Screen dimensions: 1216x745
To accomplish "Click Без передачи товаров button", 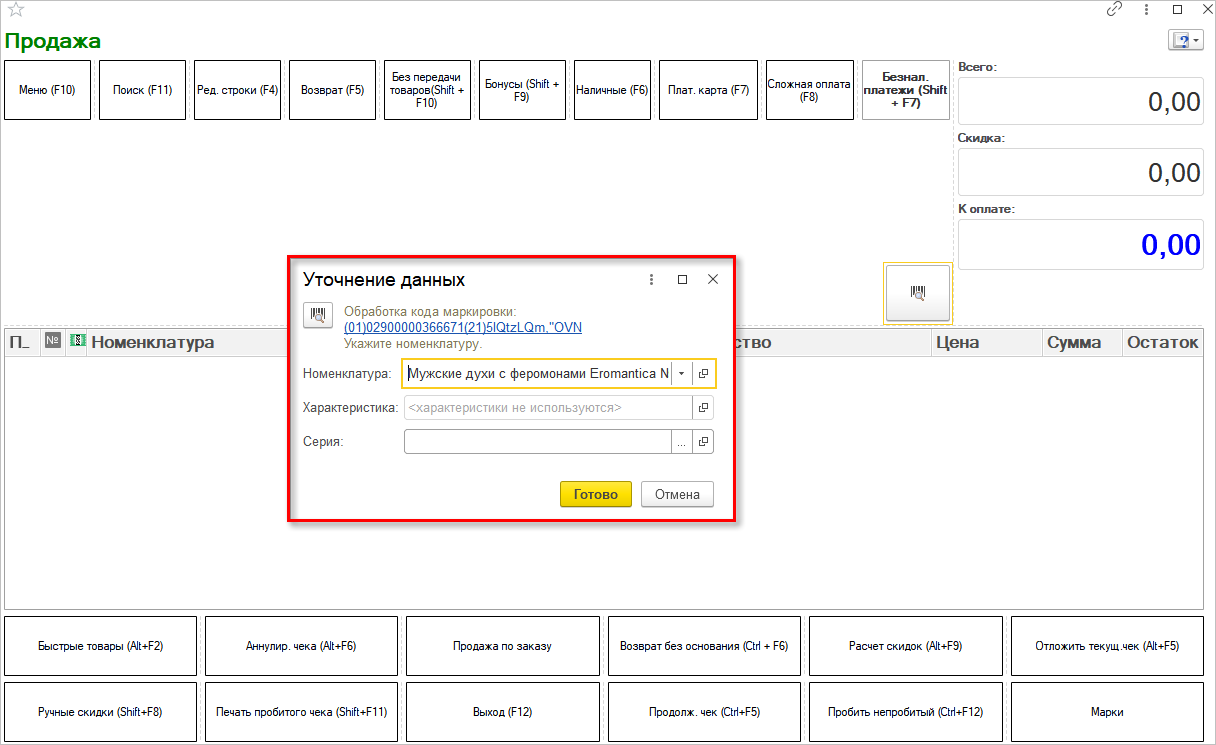I will [427, 90].
